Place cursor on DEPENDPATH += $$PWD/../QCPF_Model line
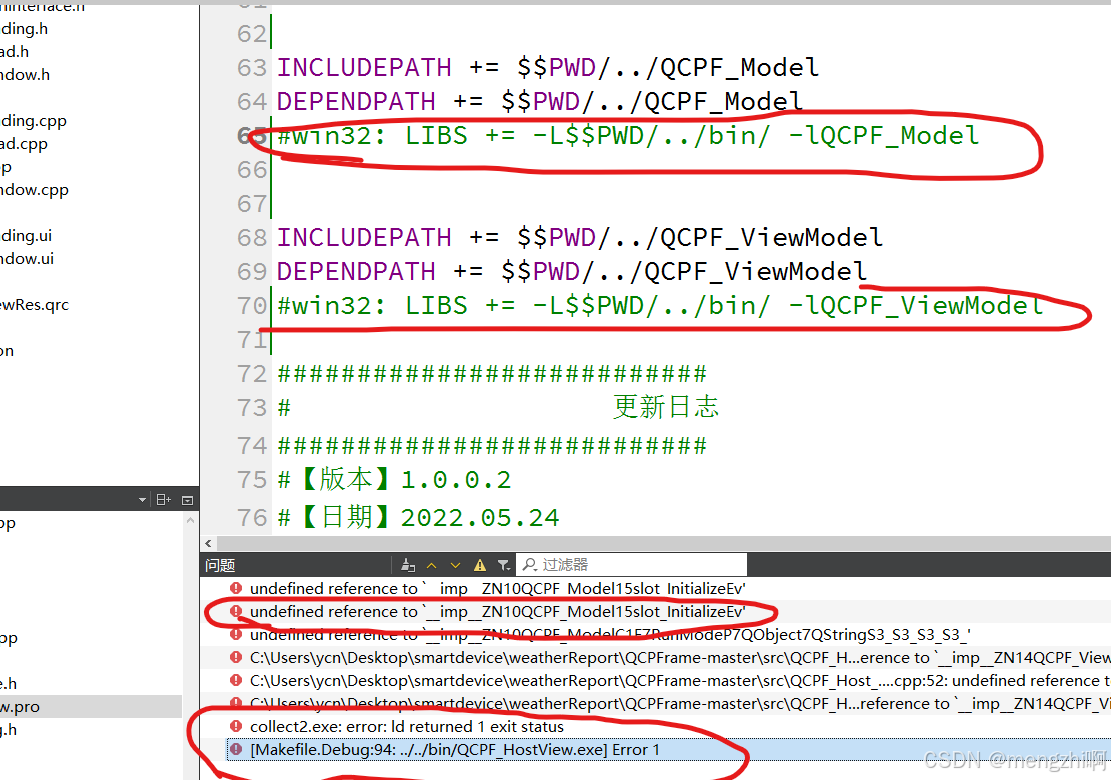1111x780 pixels. coord(539,101)
